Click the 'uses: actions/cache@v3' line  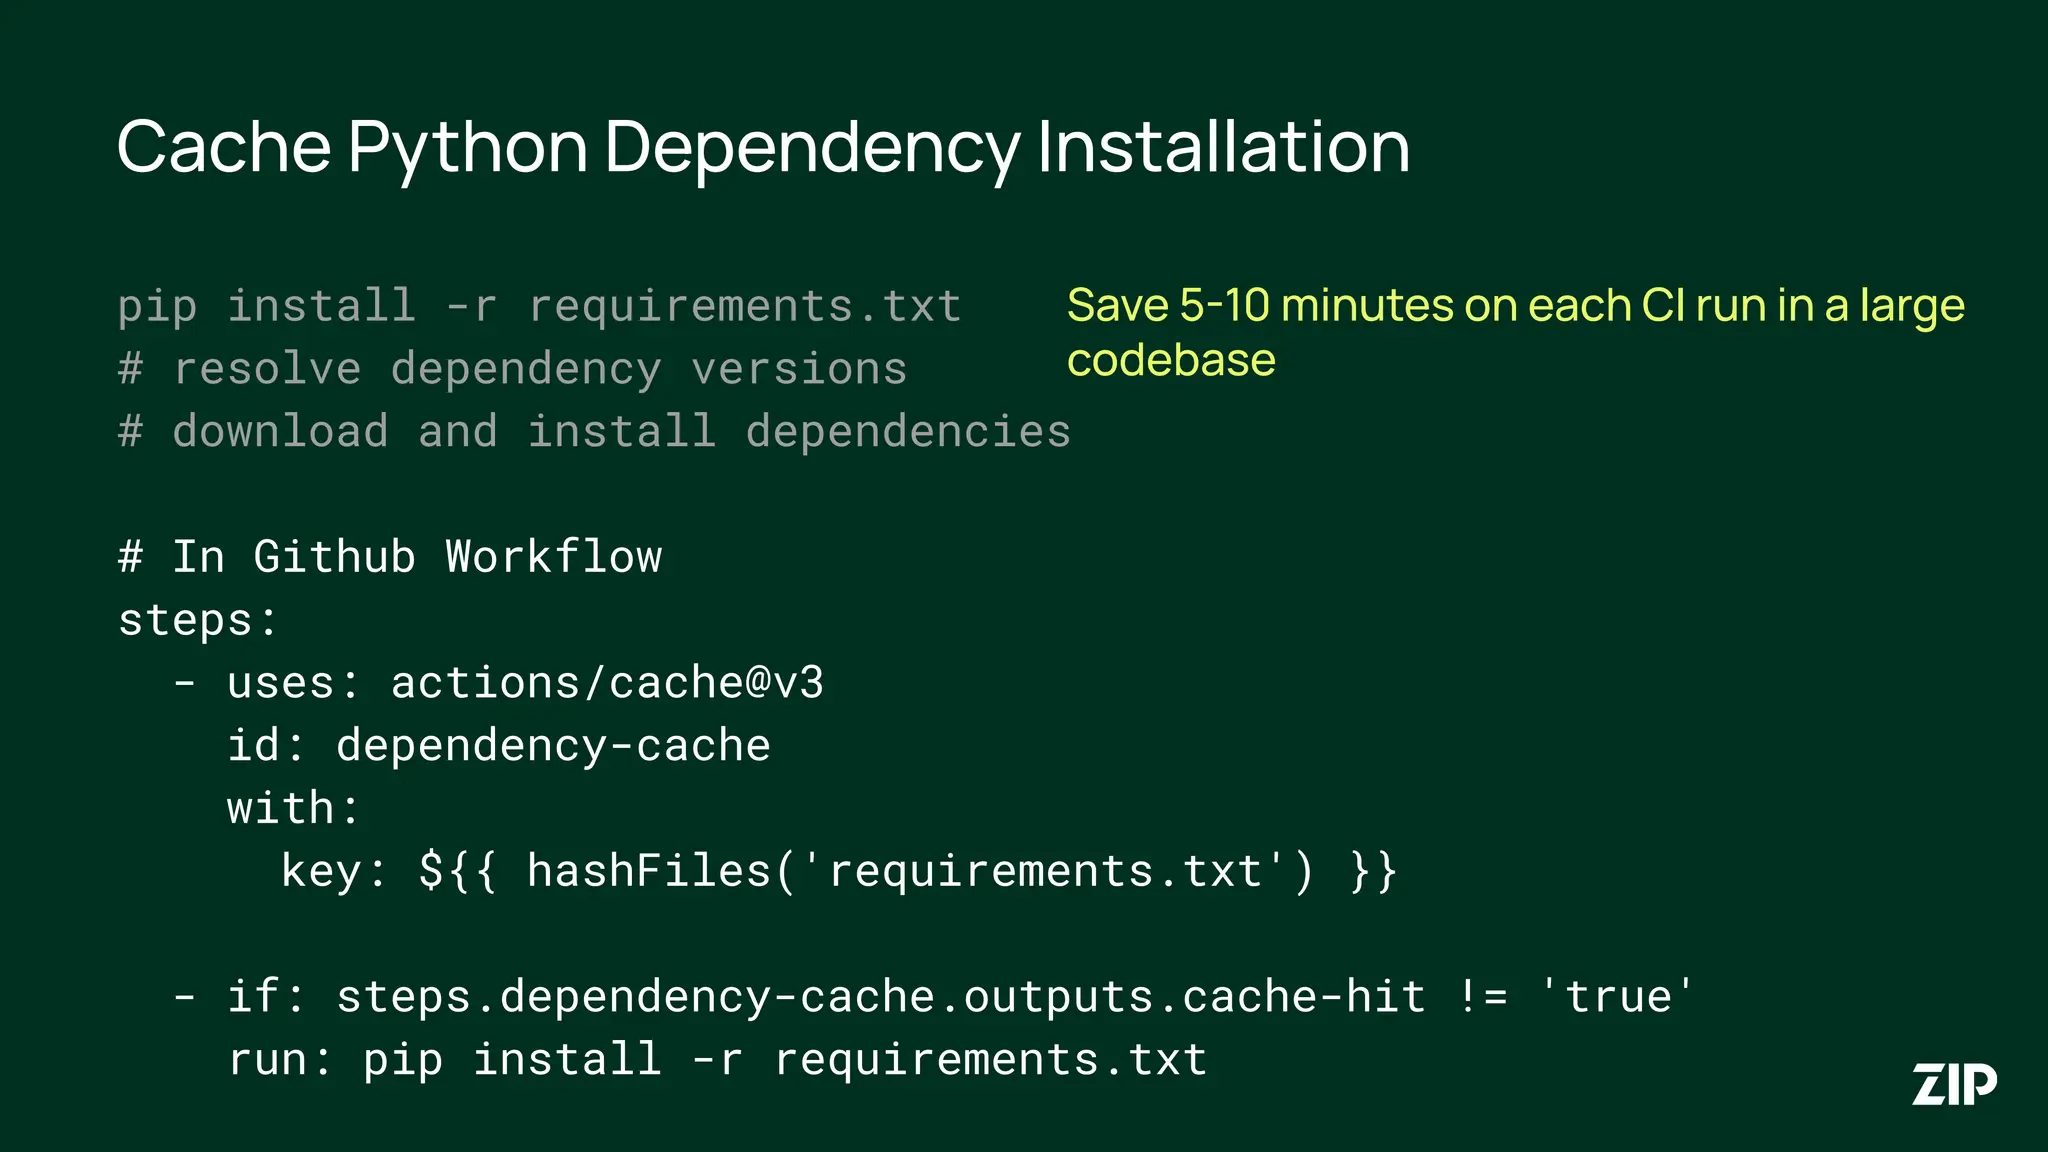(x=498, y=683)
